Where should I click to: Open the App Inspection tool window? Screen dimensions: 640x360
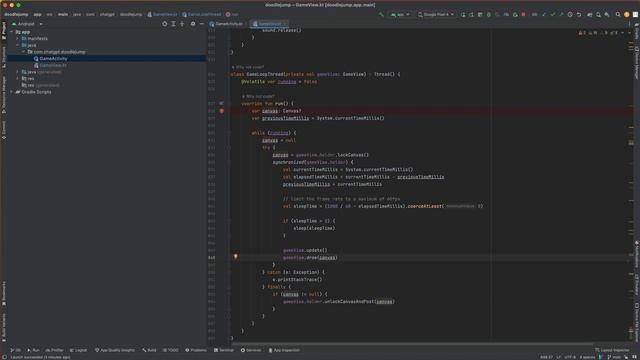284,350
